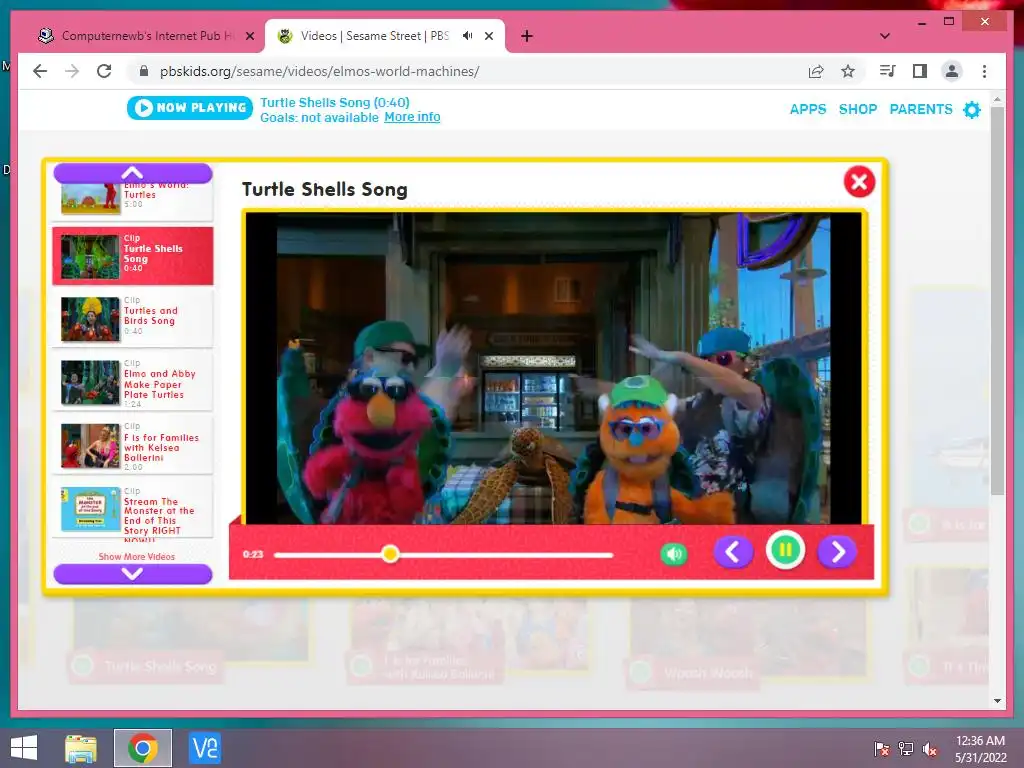The image size is (1024, 768).
Task: Go forward in Chrome
Action: coord(72,71)
